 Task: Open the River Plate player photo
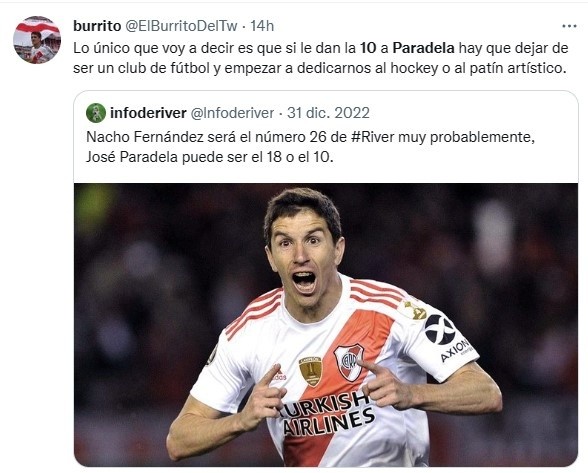tap(326, 324)
